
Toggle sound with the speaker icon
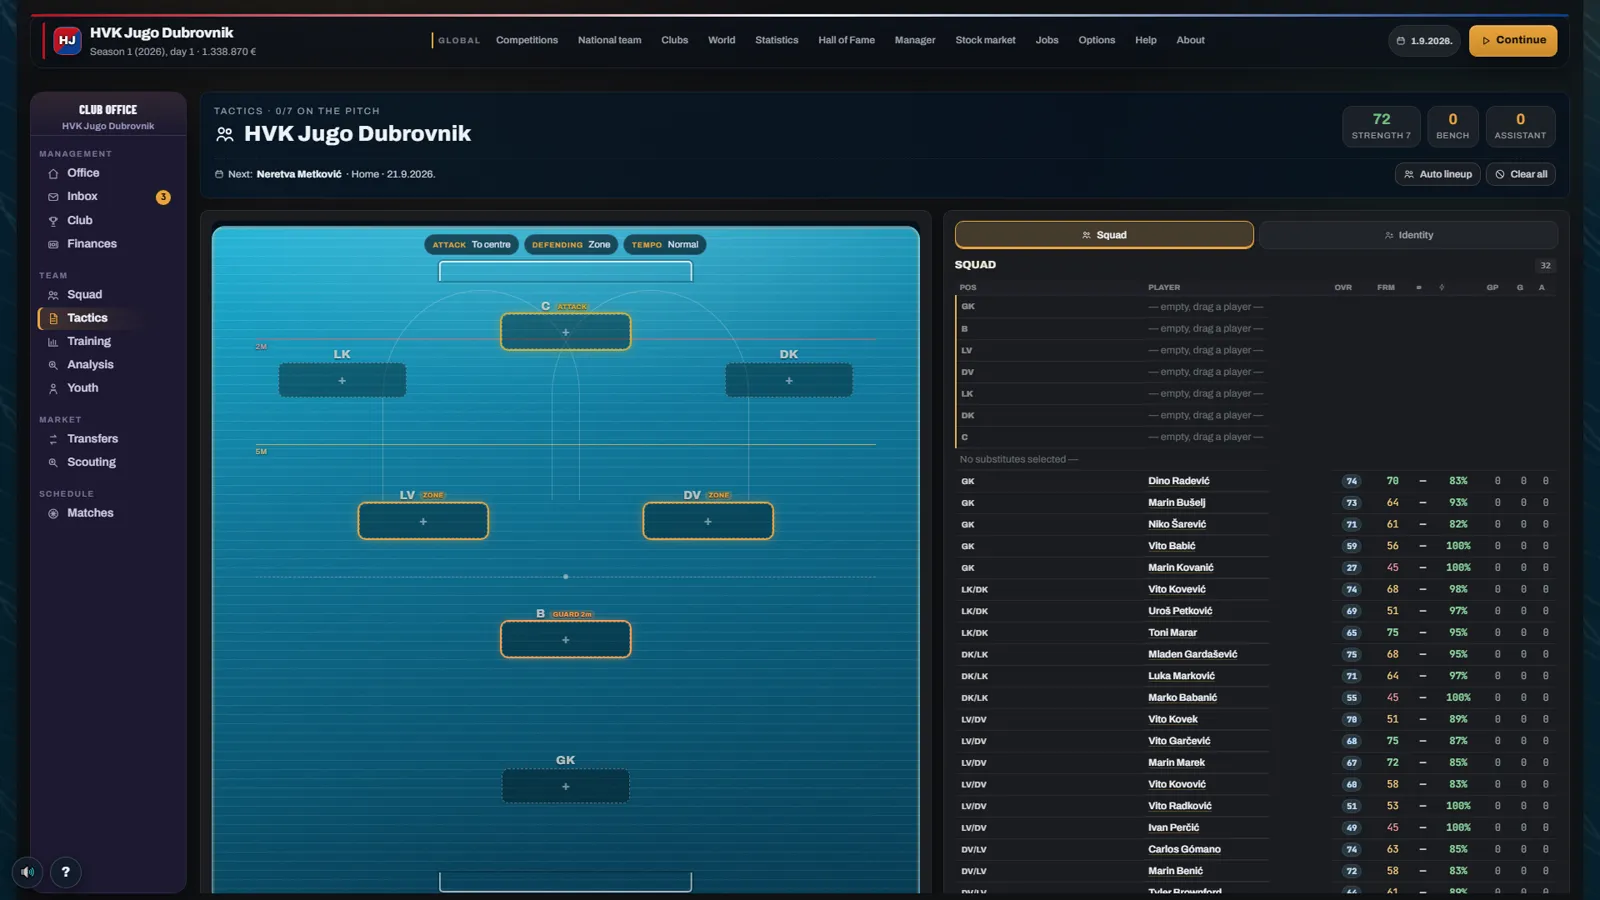[x=28, y=872]
